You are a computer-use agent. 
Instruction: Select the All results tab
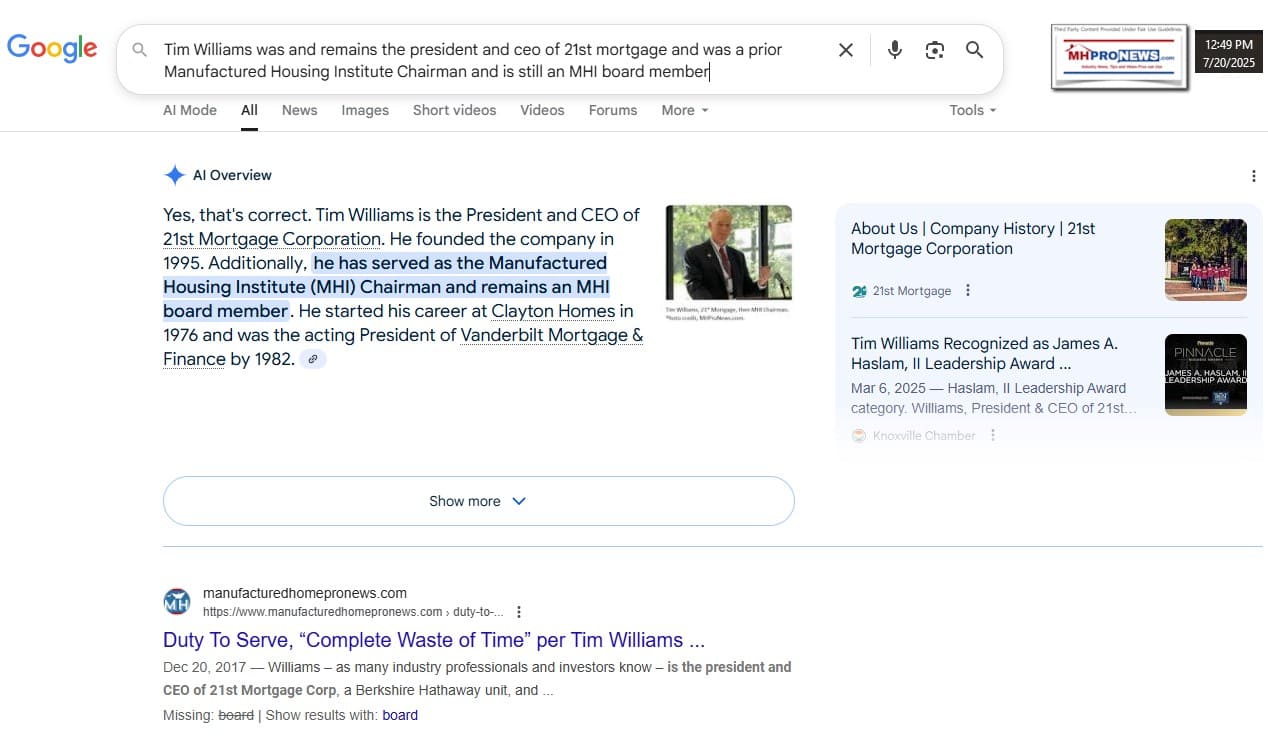click(249, 110)
